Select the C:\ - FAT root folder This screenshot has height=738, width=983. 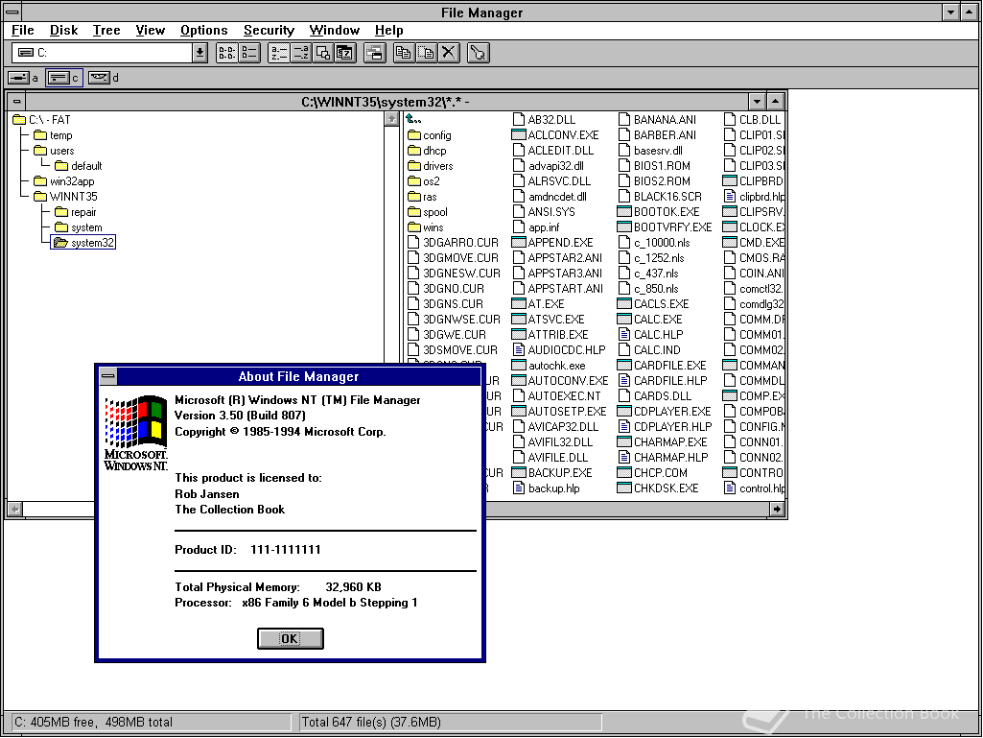[42, 120]
